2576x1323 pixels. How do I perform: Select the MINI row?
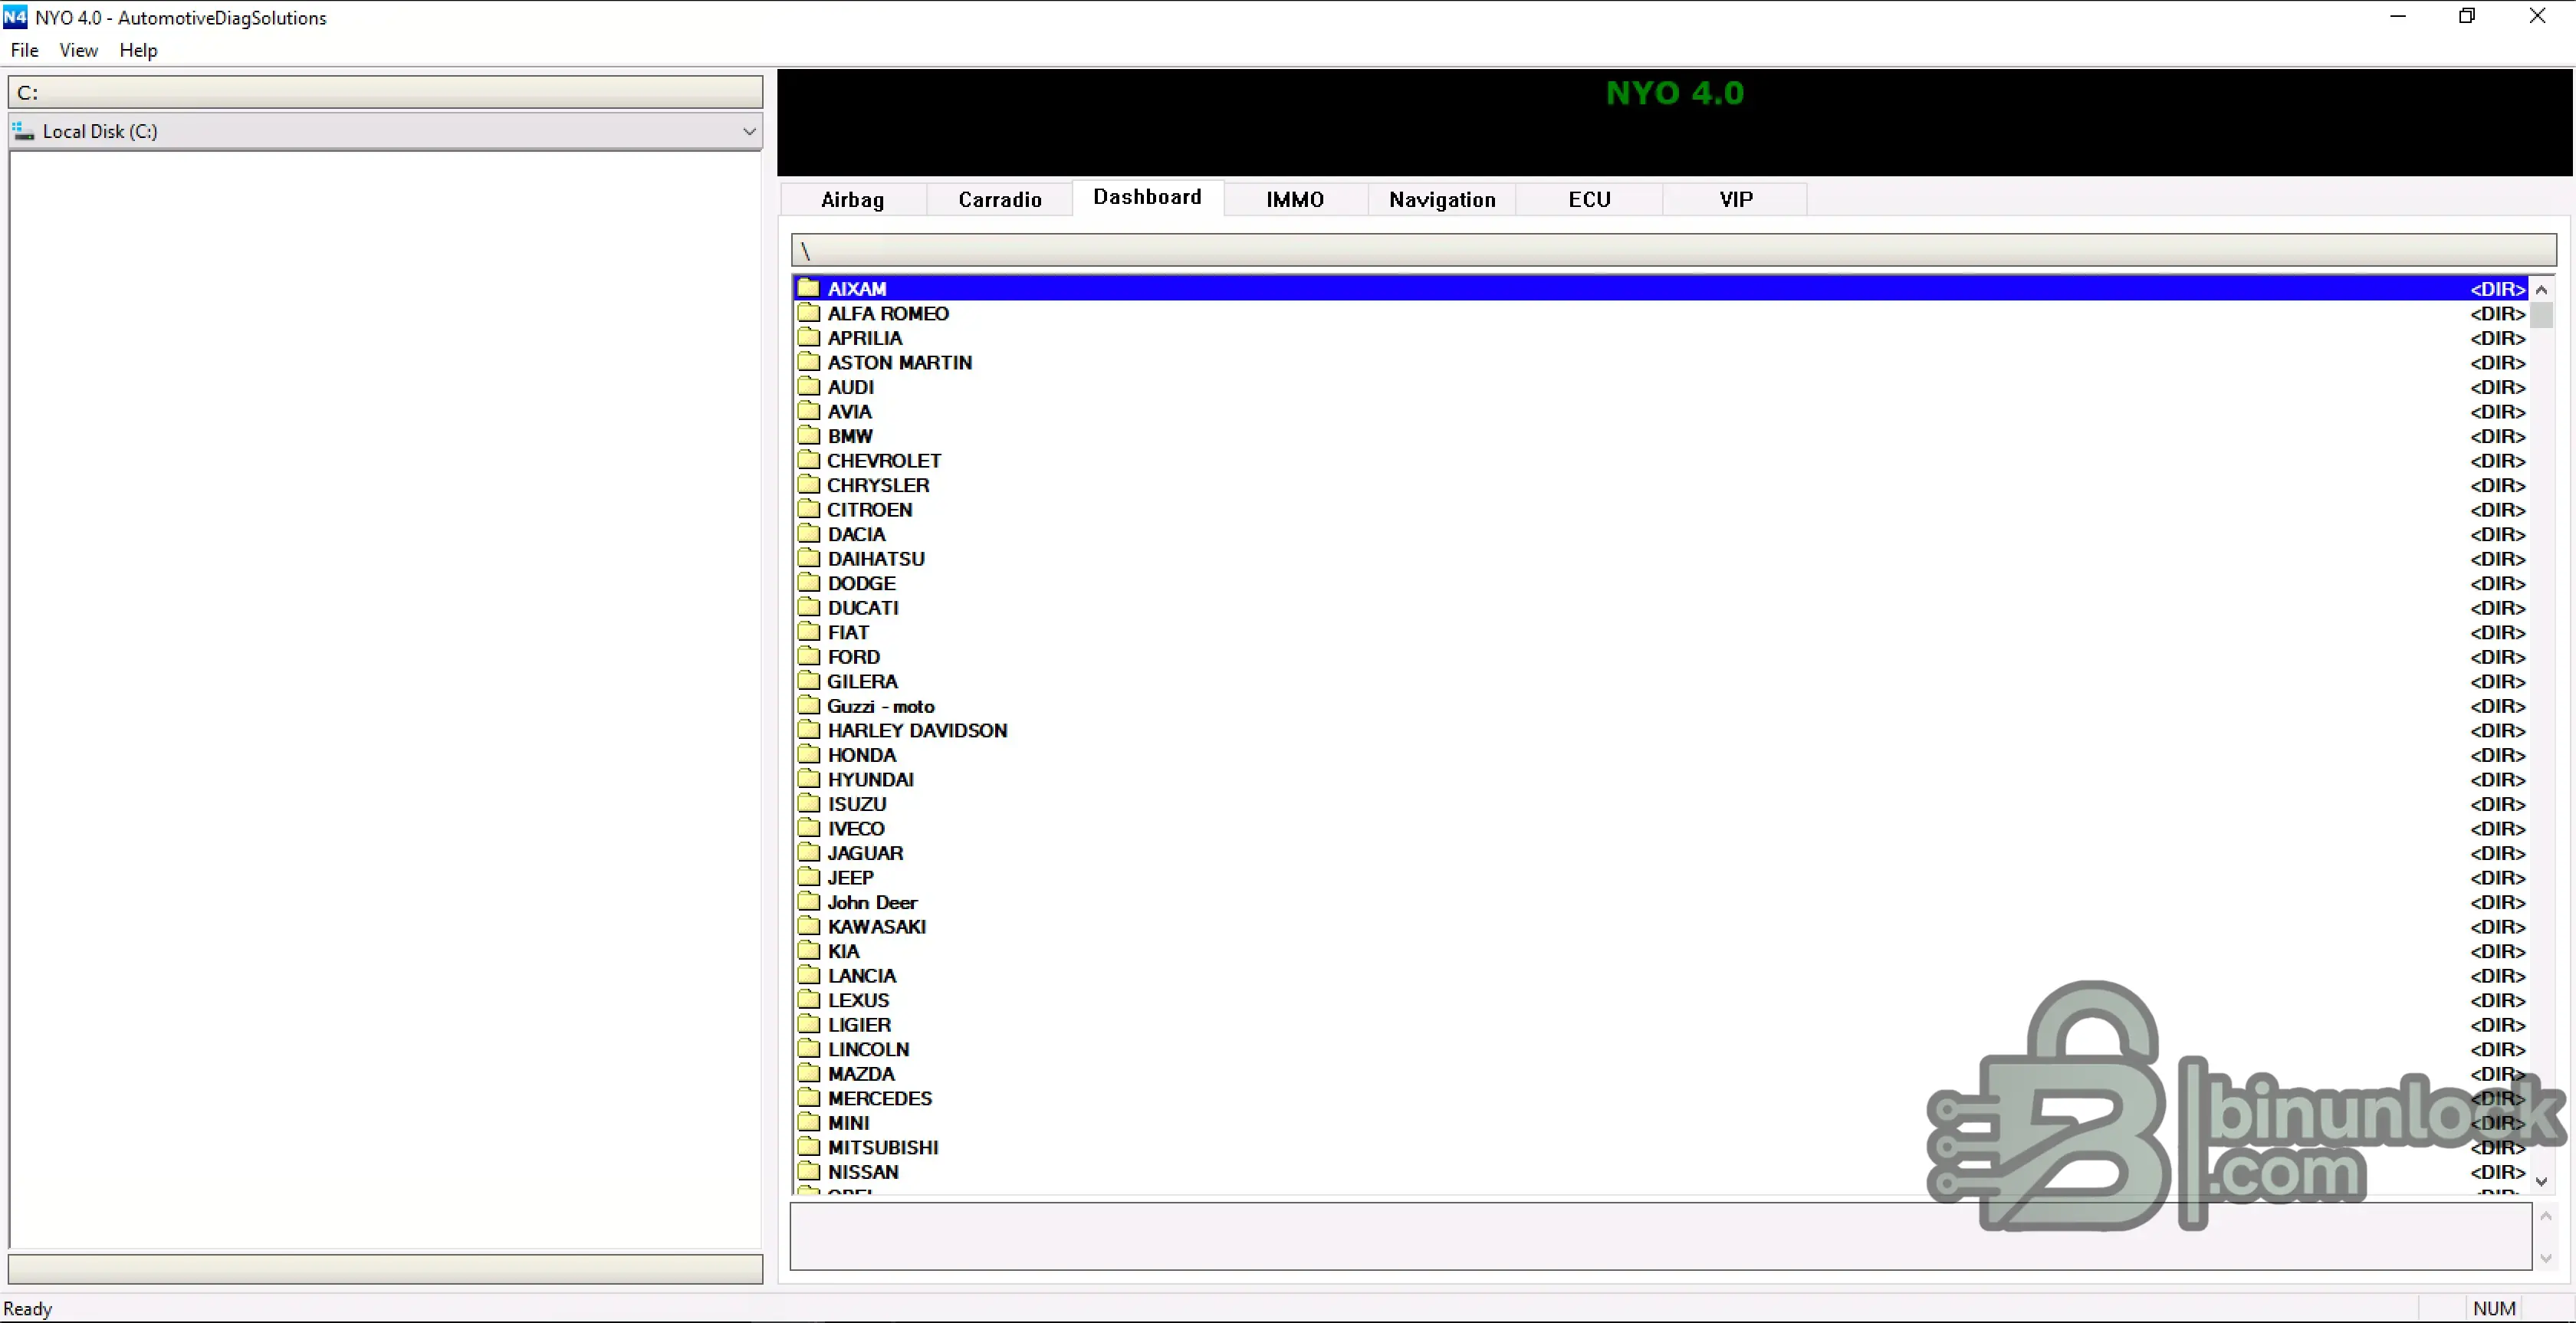tap(1660, 1122)
